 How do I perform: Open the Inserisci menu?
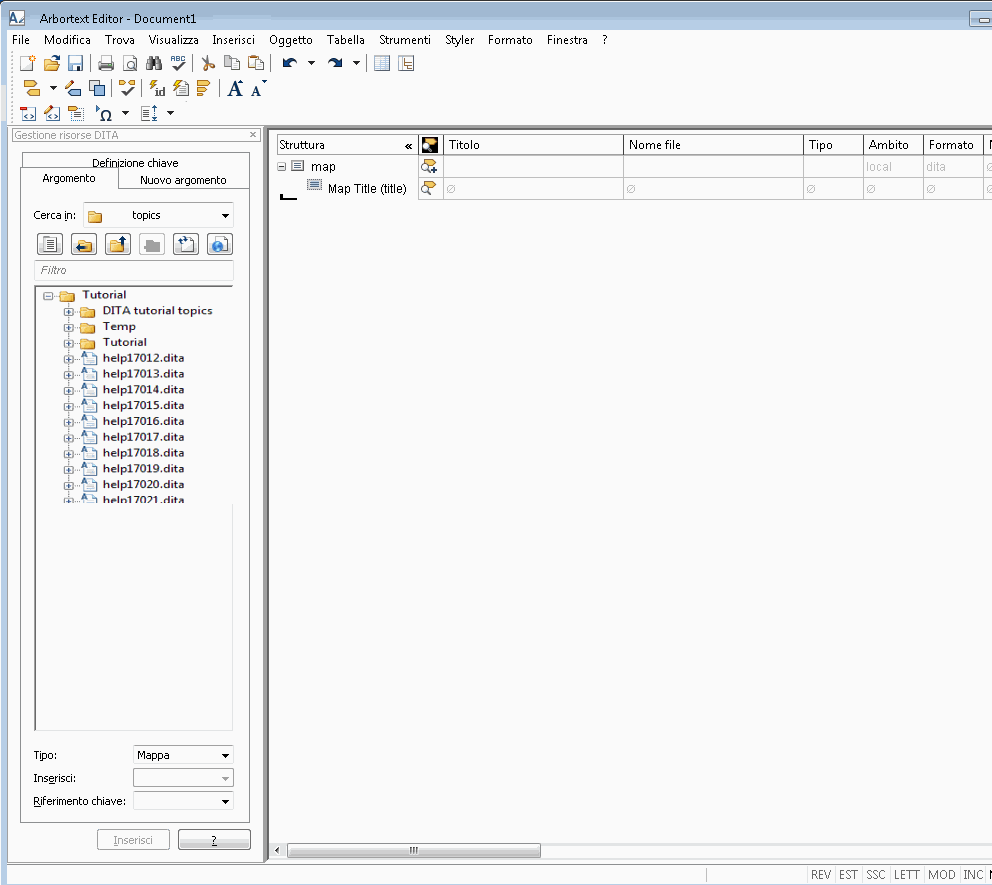click(233, 40)
